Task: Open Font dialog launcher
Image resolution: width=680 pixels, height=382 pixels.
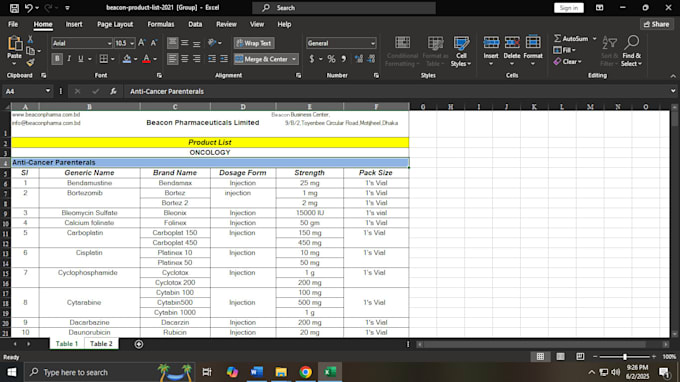Action: click(x=159, y=75)
